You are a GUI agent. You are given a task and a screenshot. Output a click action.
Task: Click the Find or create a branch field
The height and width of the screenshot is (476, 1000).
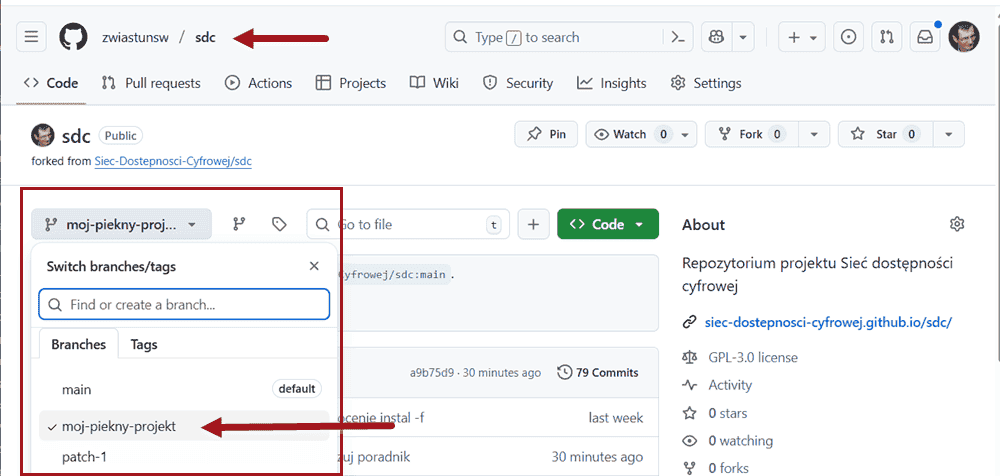[184, 304]
